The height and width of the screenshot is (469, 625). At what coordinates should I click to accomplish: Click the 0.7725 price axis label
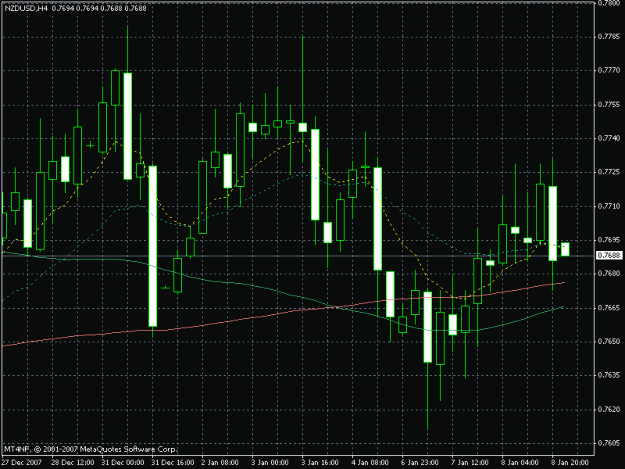coord(609,172)
